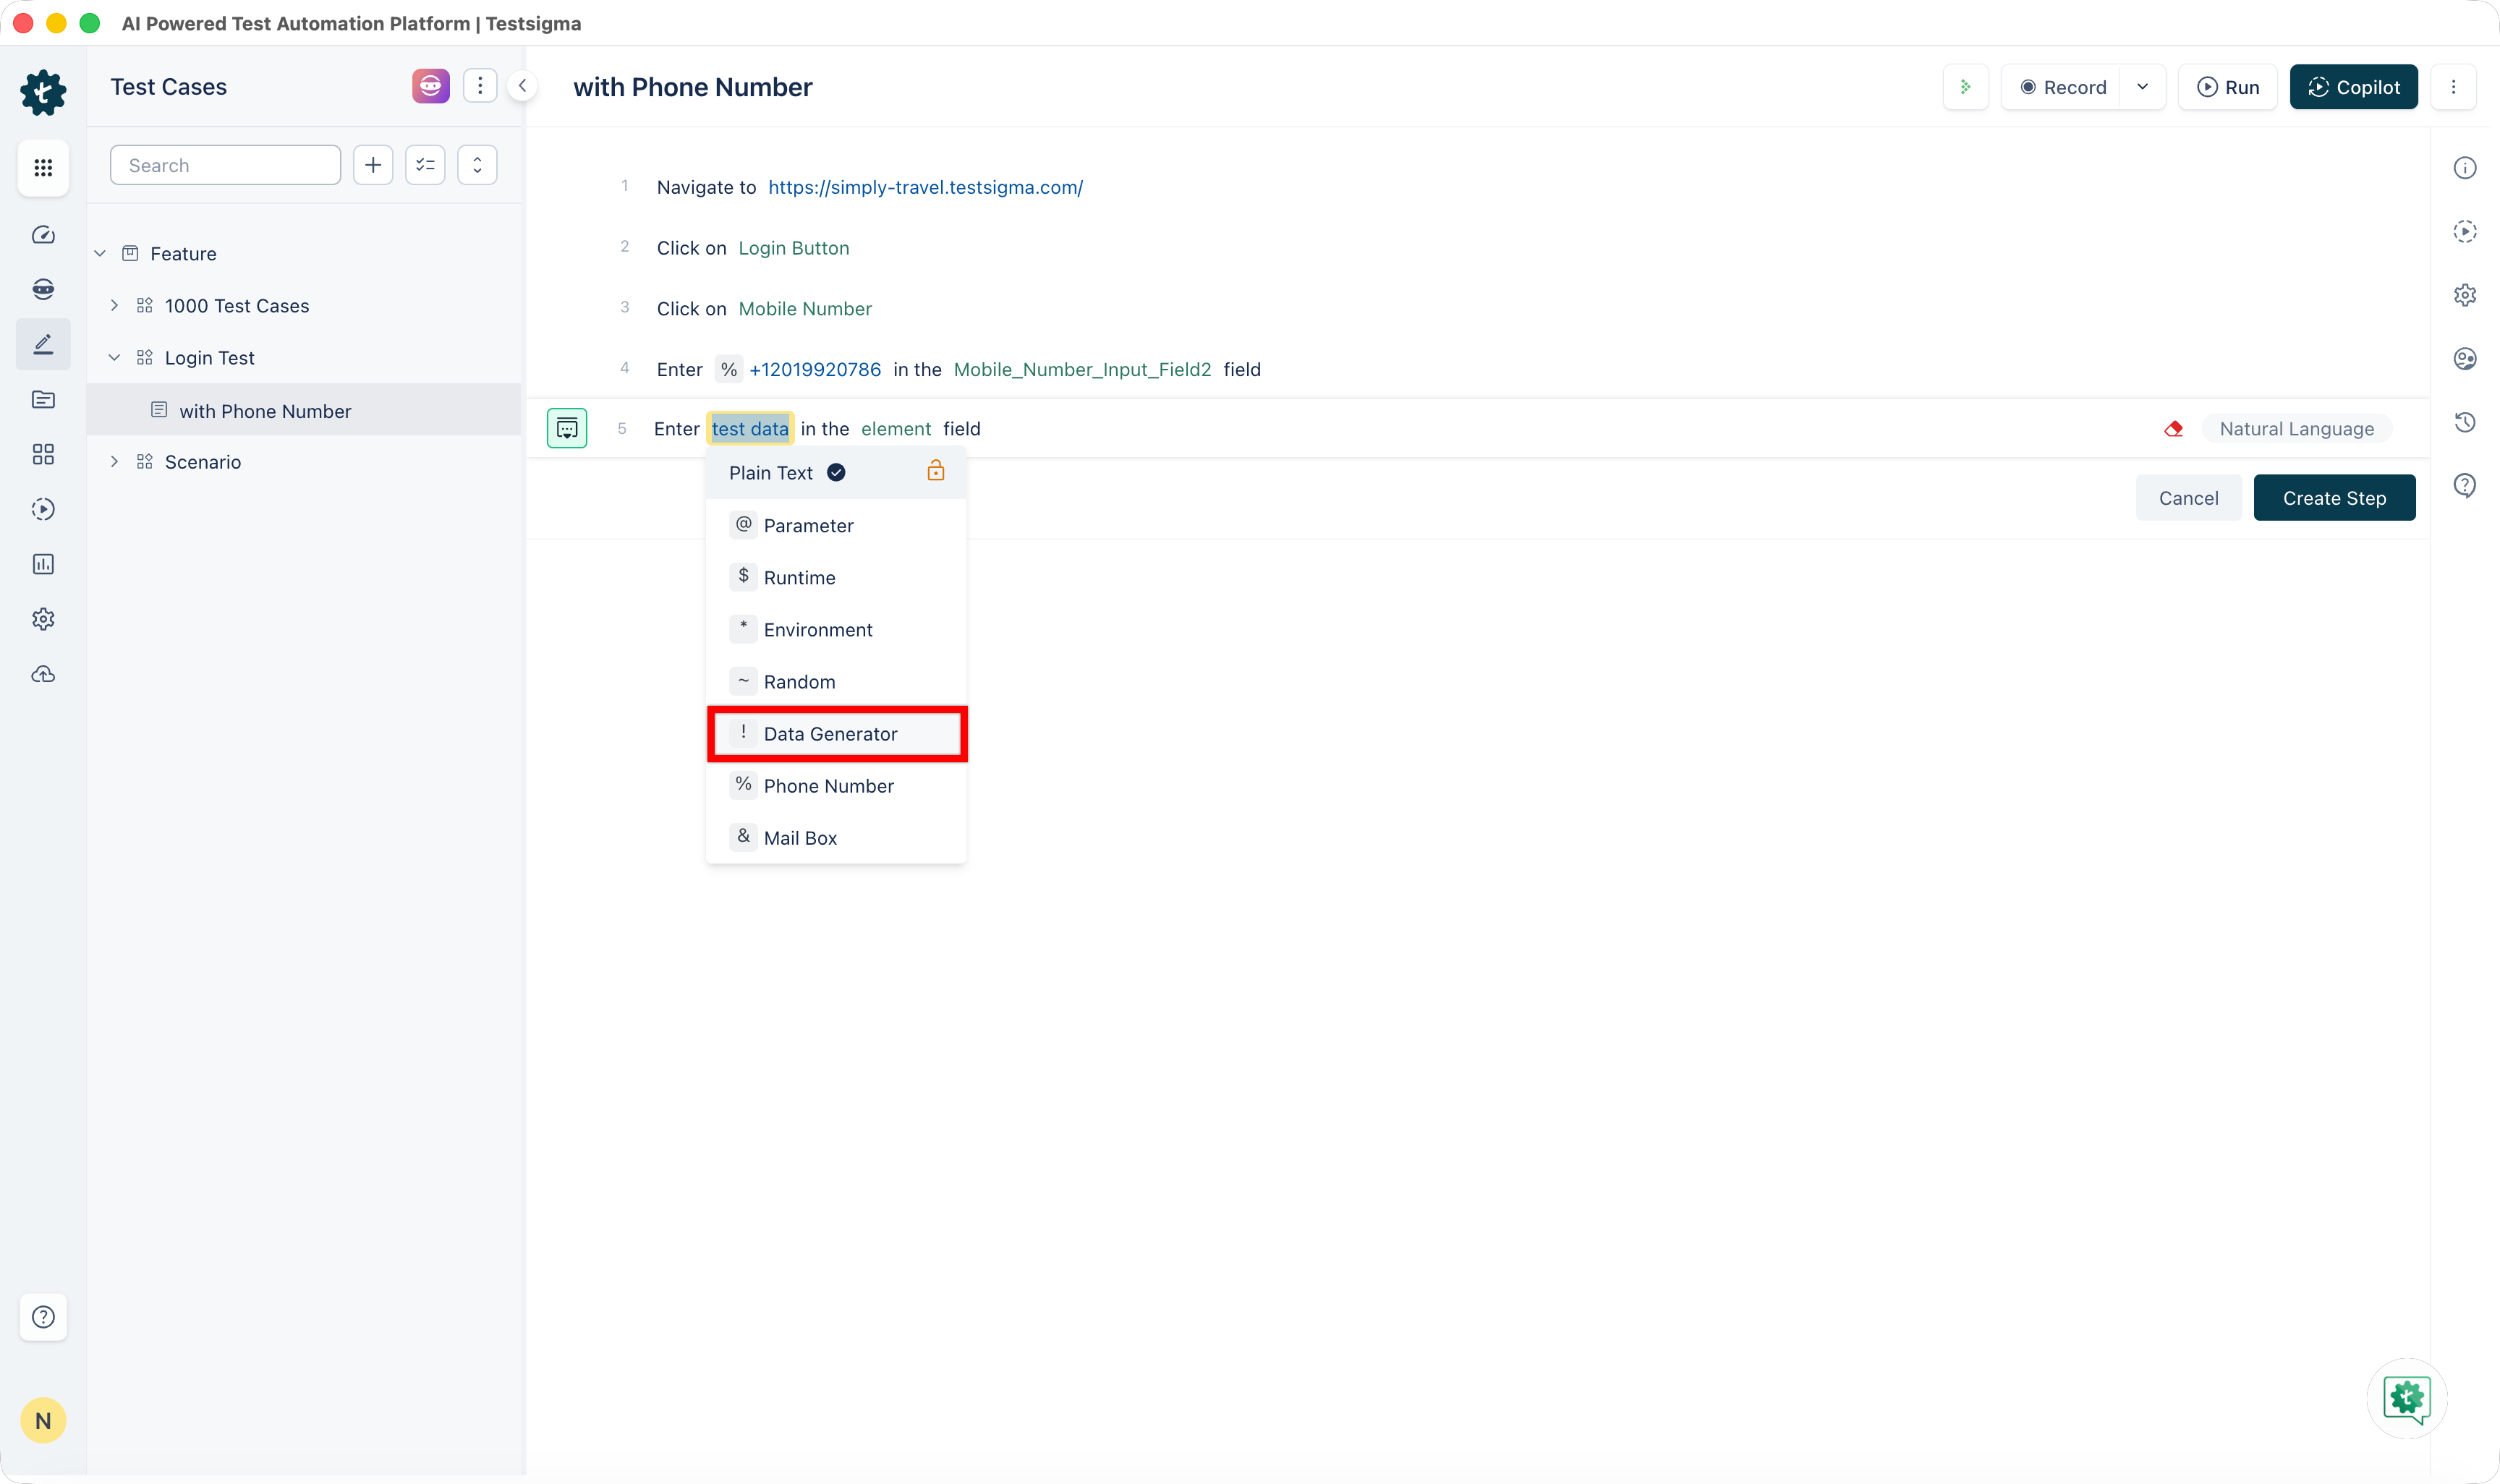Open test case settings gear in right rail

(2465, 295)
